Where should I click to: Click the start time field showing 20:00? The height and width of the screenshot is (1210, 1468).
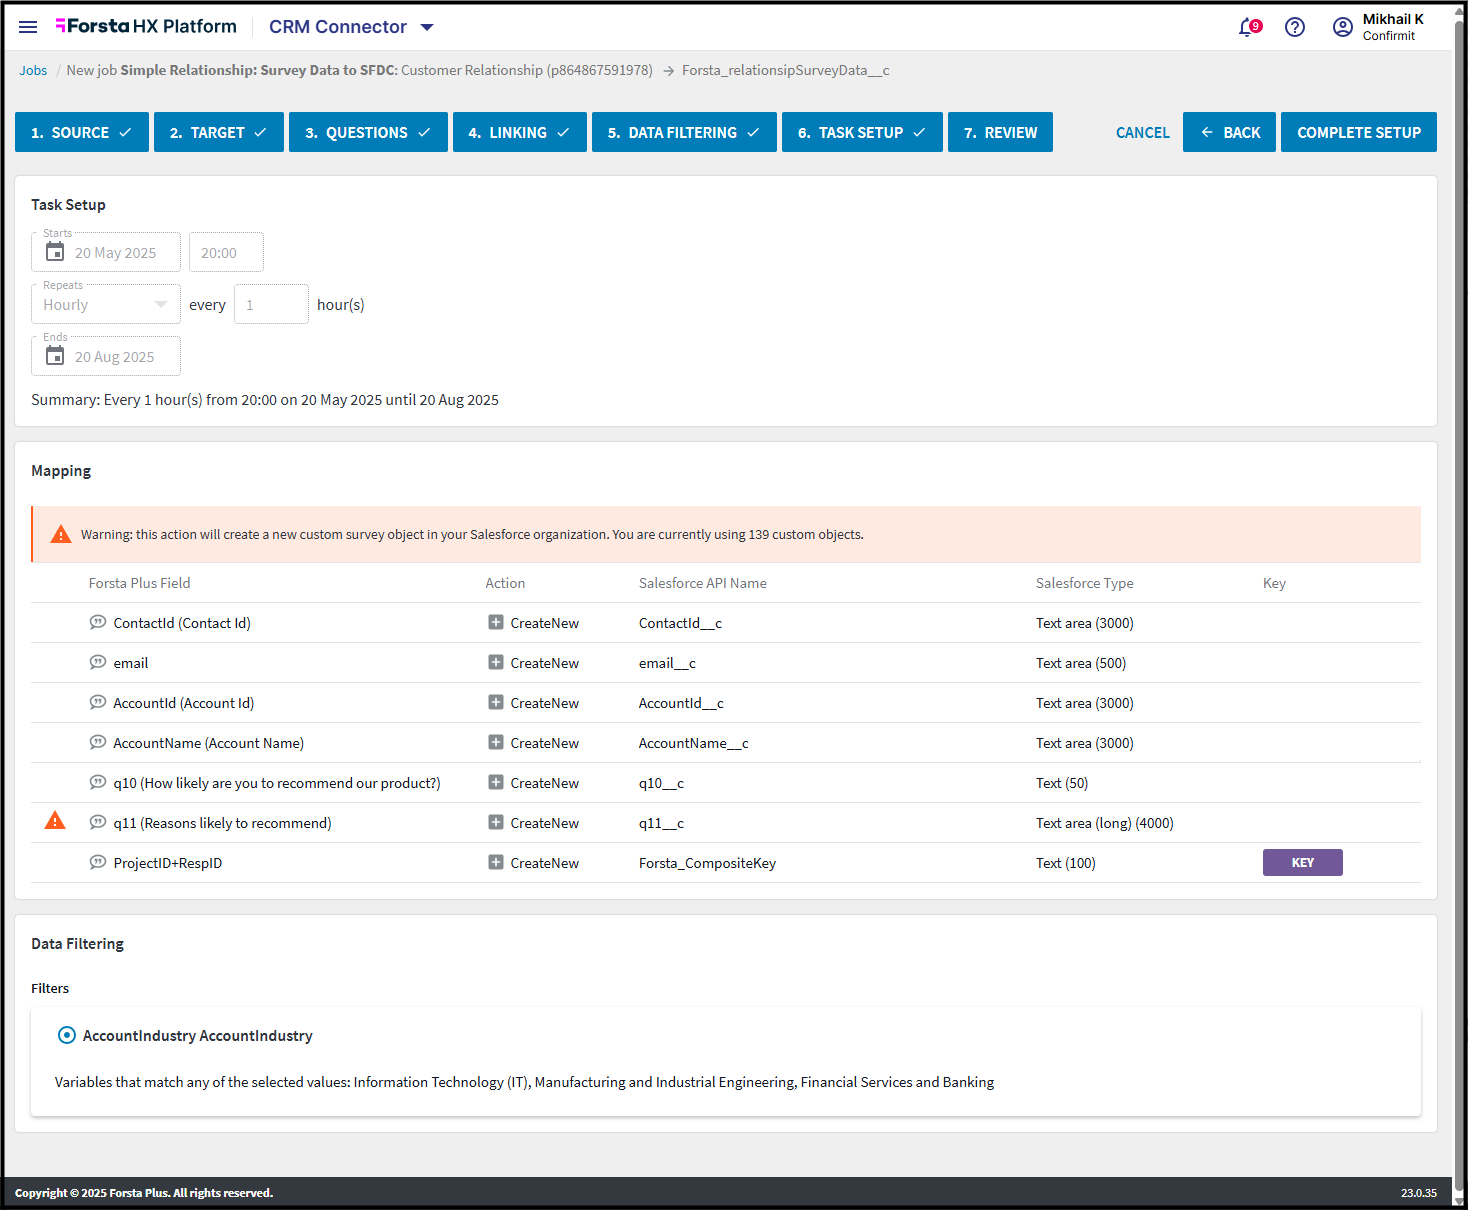pos(226,252)
